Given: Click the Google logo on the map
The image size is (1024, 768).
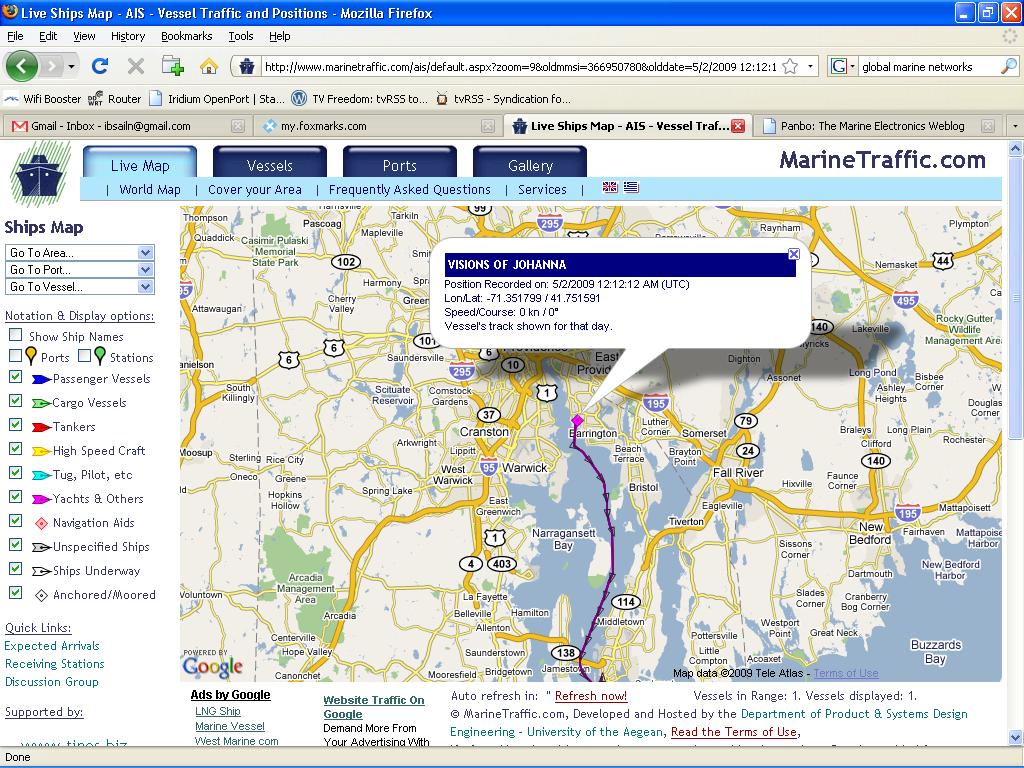Looking at the screenshot, I should [x=213, y=665].
